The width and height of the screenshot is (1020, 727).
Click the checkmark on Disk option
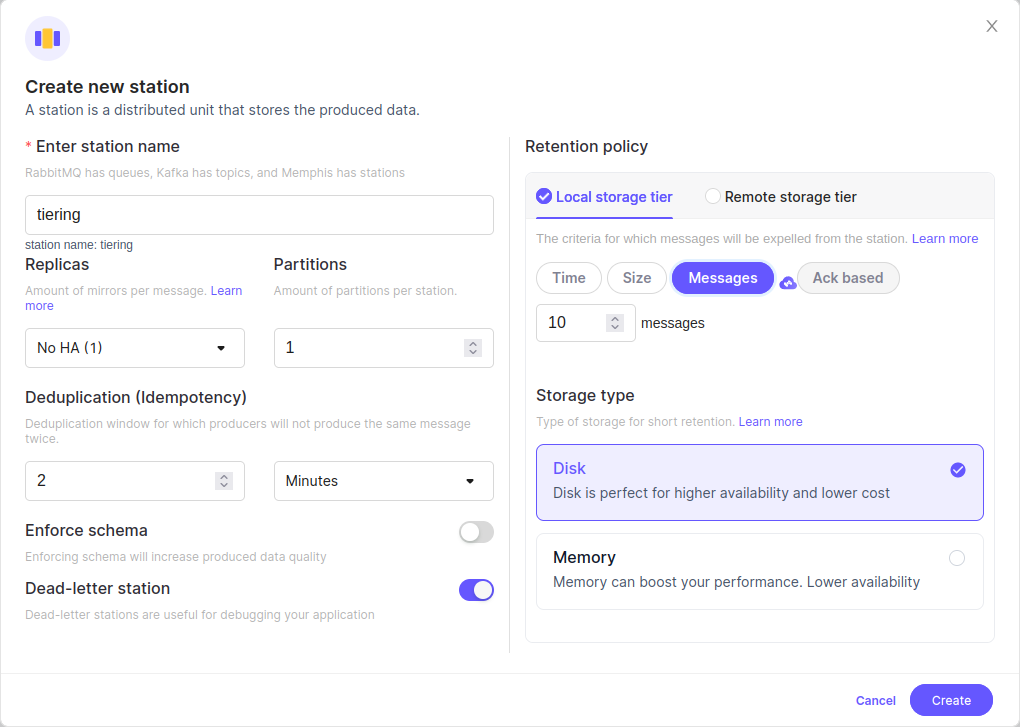(958, 470)
